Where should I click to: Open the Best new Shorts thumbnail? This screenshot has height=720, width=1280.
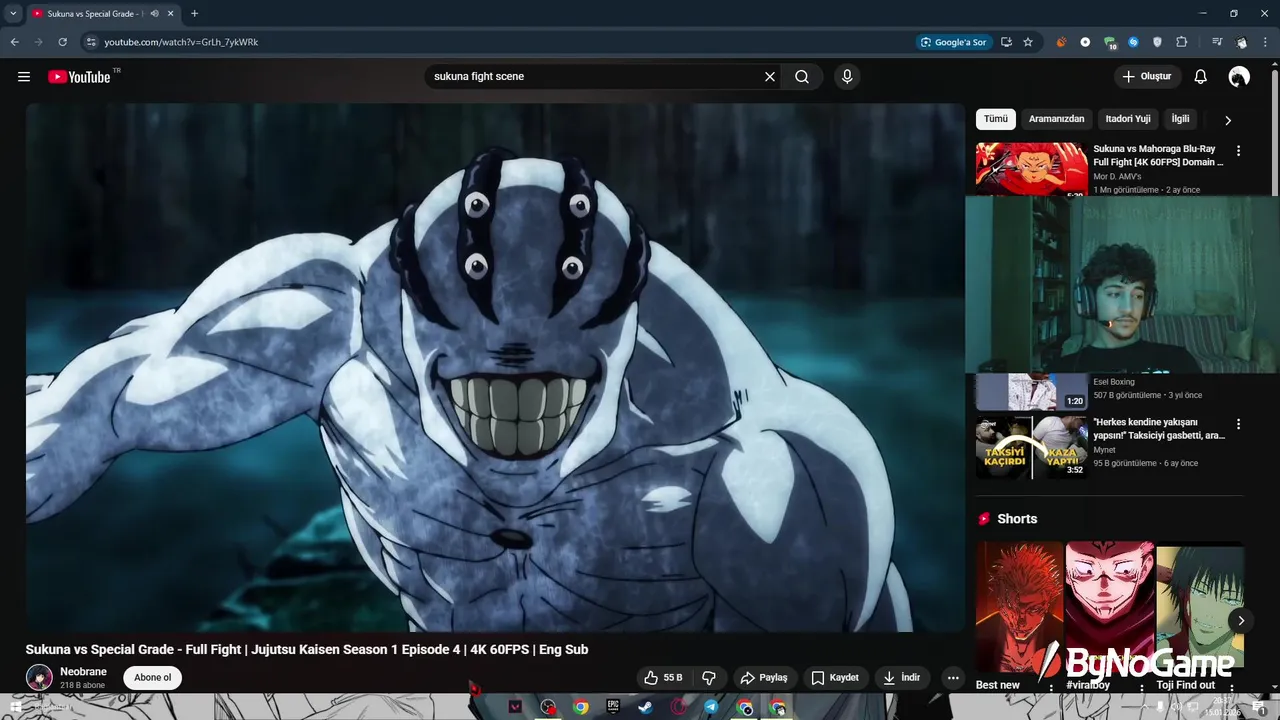1019,607
